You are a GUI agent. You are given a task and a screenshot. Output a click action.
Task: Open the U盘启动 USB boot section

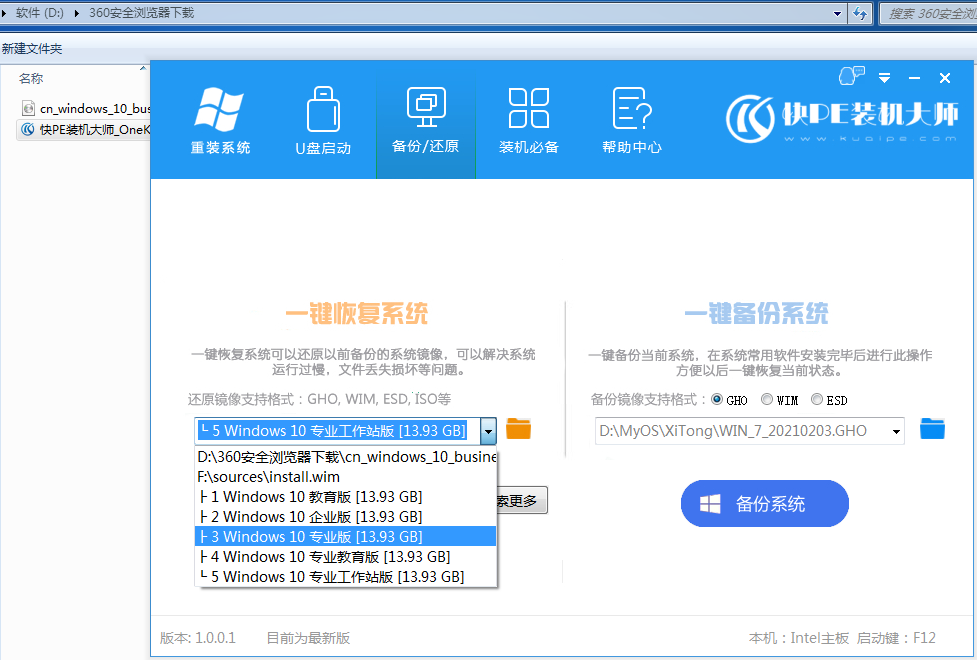point(323,121)
